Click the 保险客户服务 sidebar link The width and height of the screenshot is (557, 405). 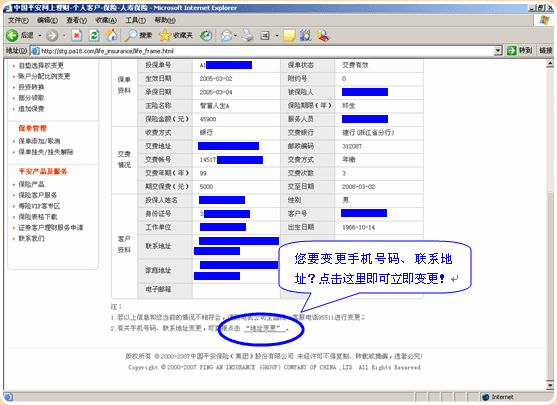pyautogui.click(x=38, y=195)
